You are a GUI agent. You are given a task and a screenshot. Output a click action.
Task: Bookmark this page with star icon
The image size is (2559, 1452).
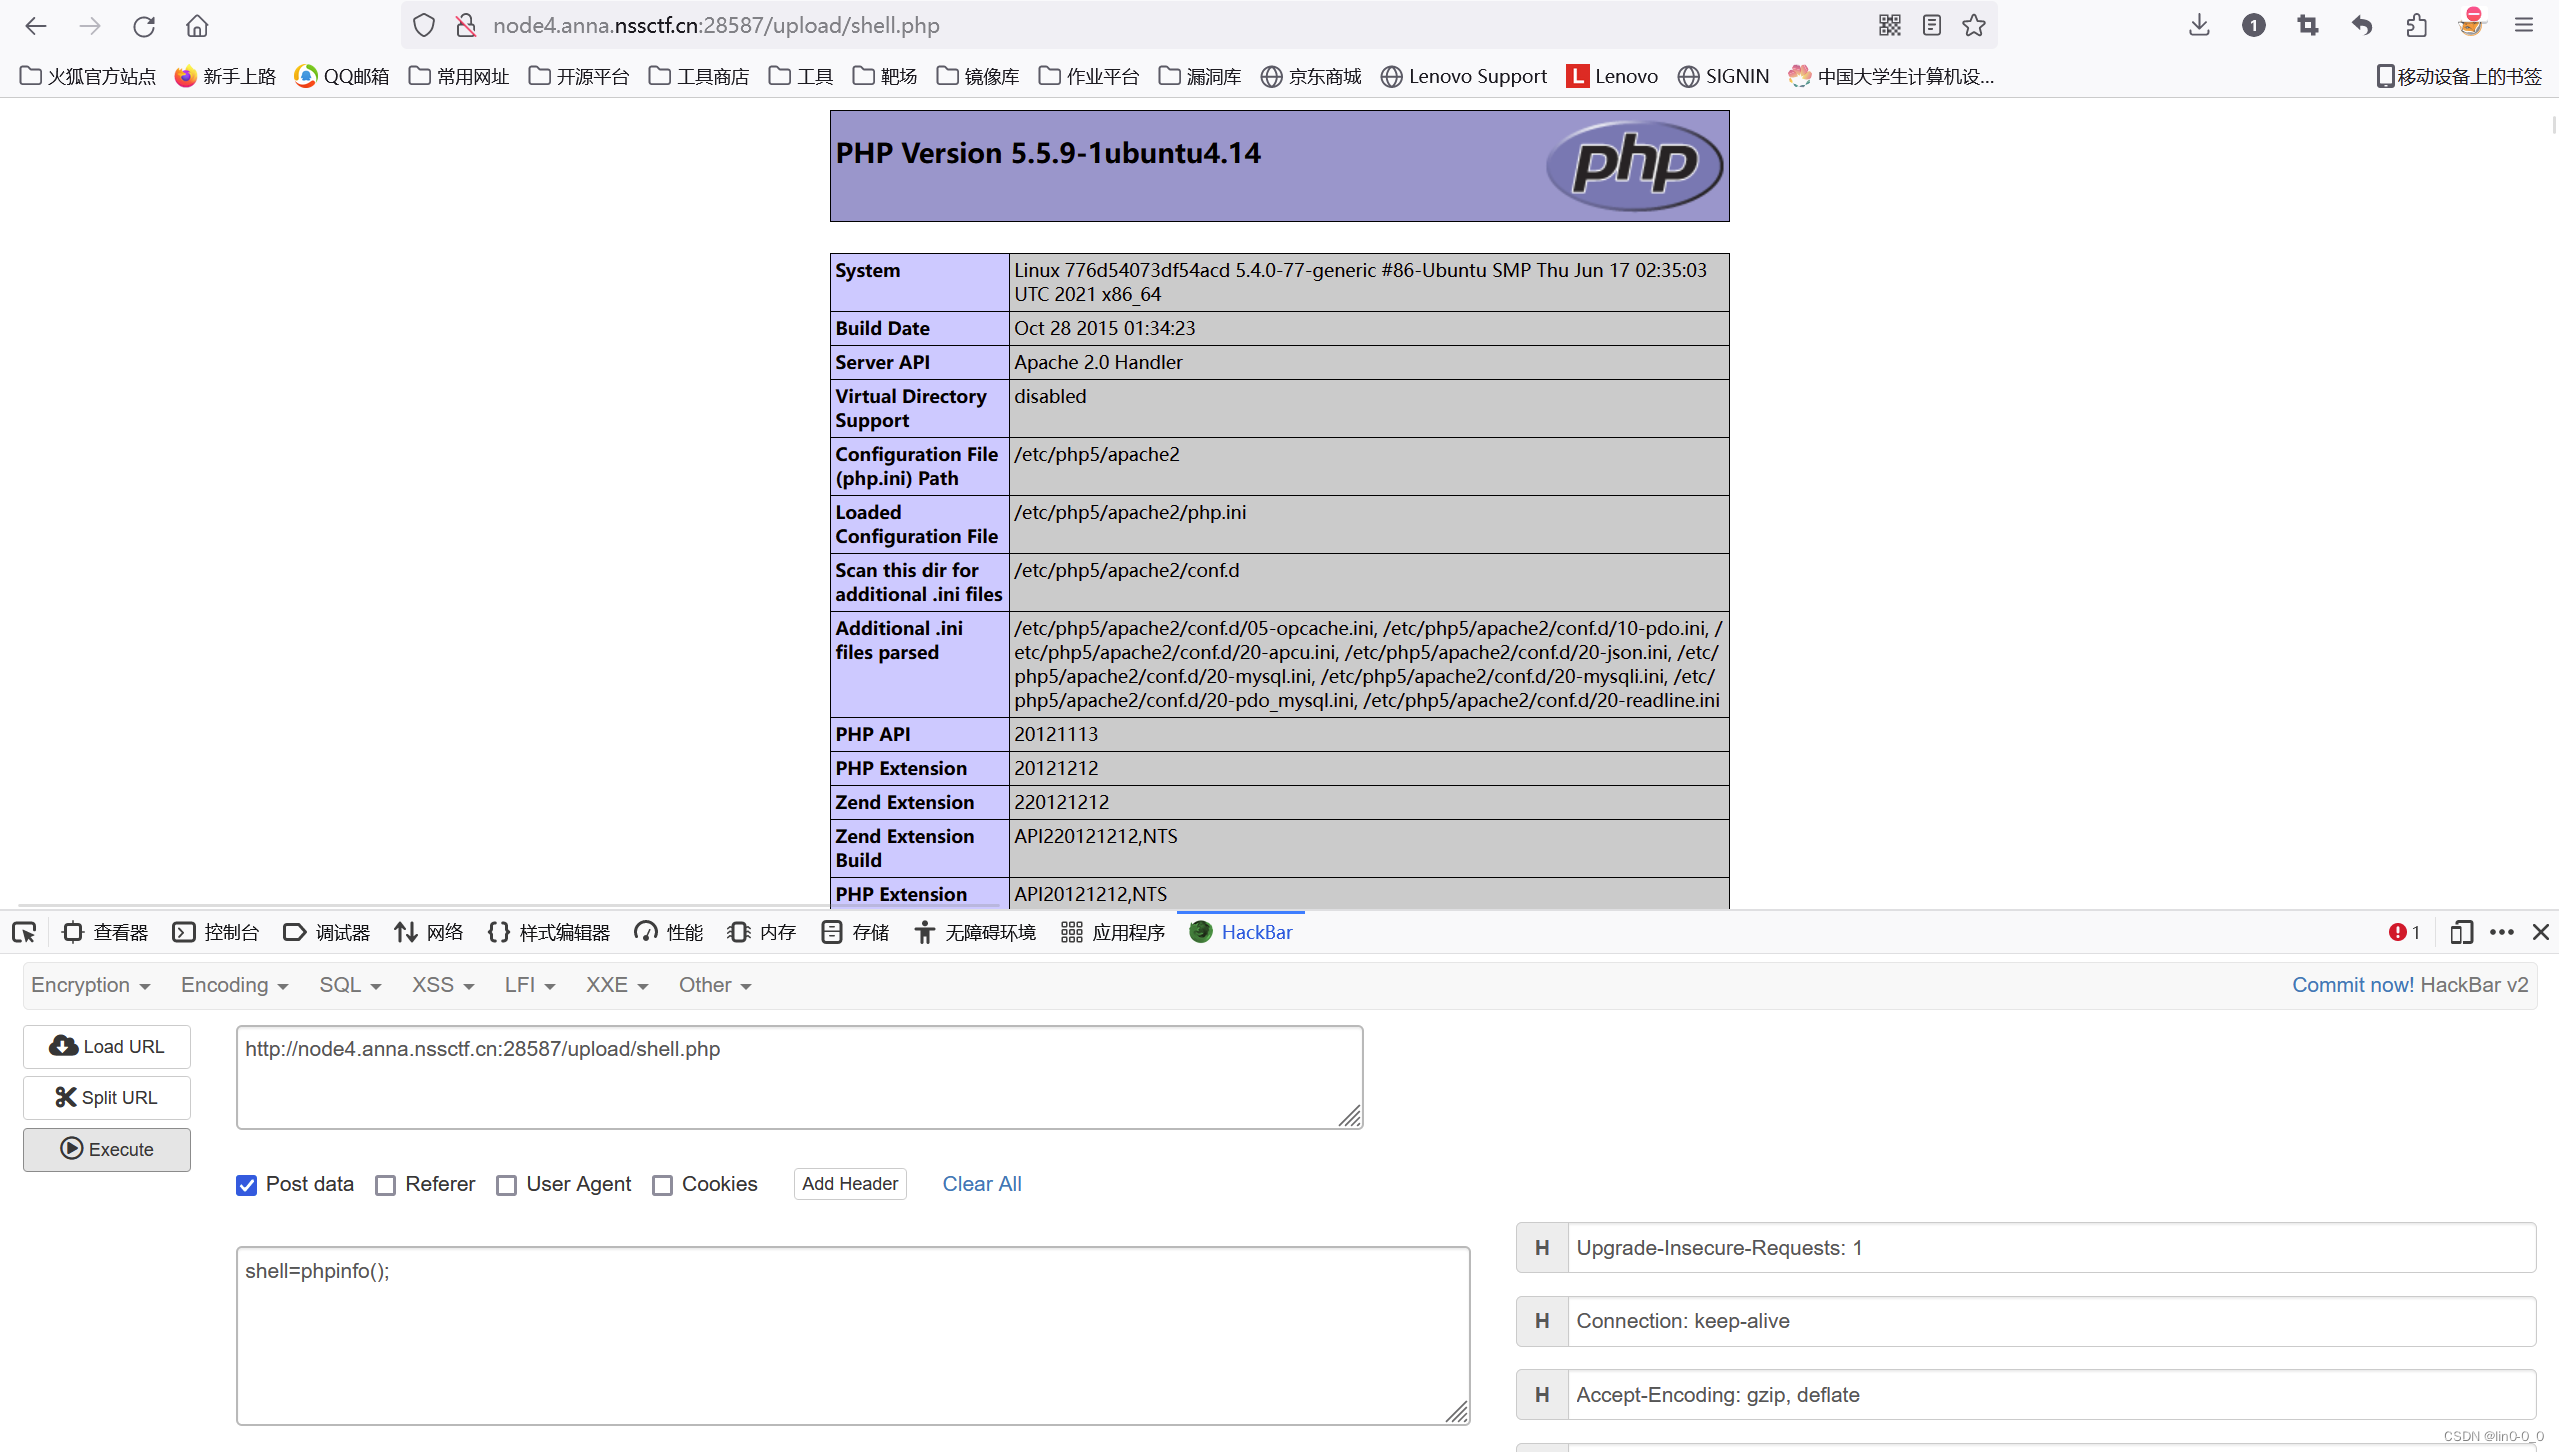click(x=1974, y=26)
